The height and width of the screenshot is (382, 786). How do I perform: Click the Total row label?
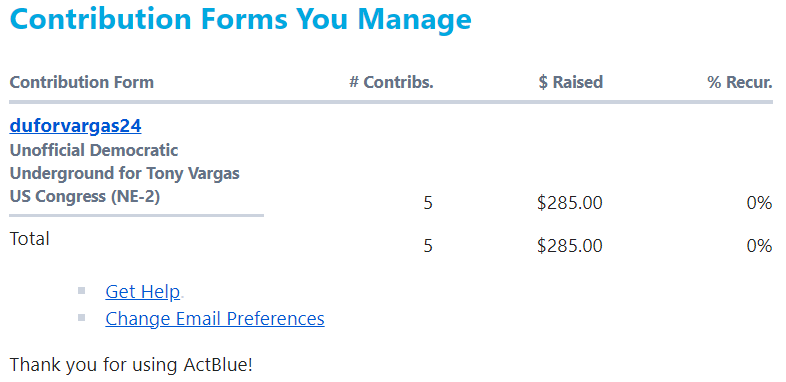pos(30,239)
